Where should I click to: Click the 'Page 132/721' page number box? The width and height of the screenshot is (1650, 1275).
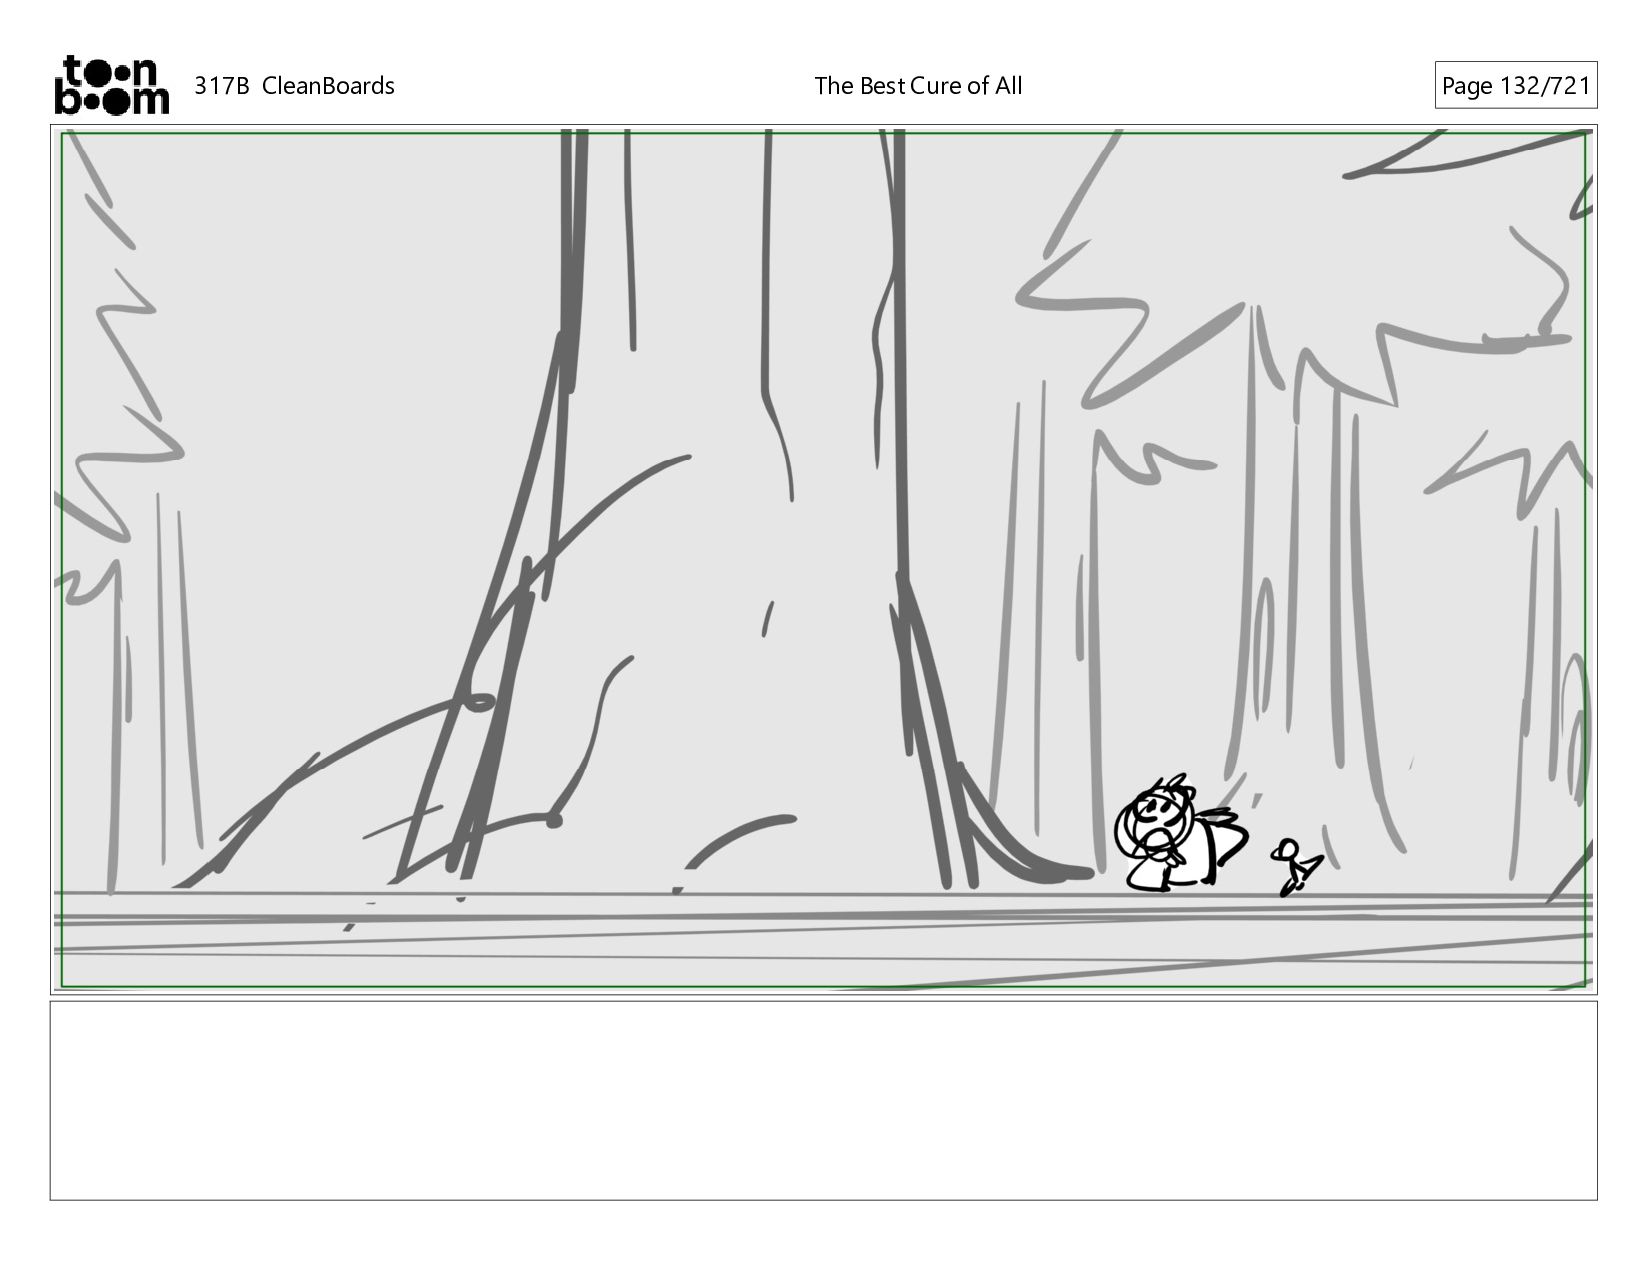pos(1515,86)
